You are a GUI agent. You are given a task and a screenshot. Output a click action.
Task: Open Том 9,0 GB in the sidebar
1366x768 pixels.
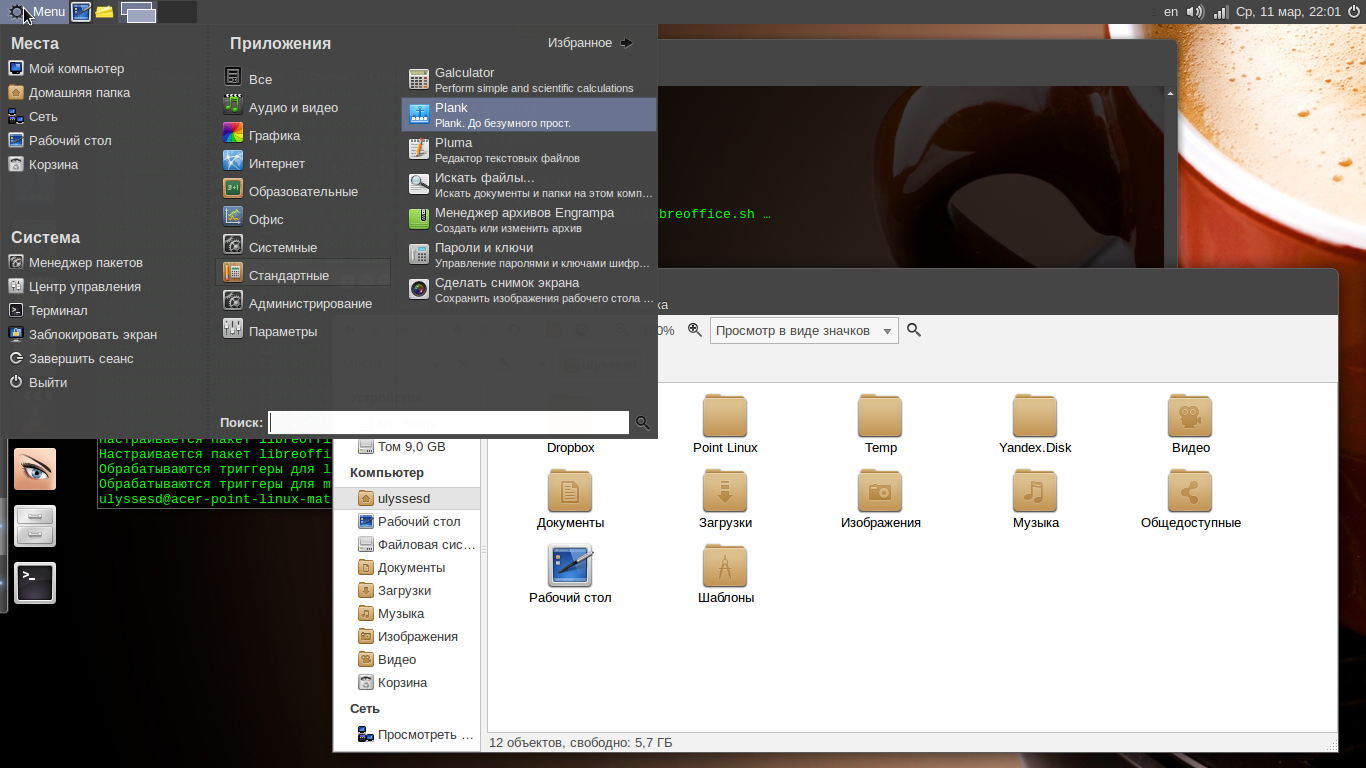click(x=409, y=447)
